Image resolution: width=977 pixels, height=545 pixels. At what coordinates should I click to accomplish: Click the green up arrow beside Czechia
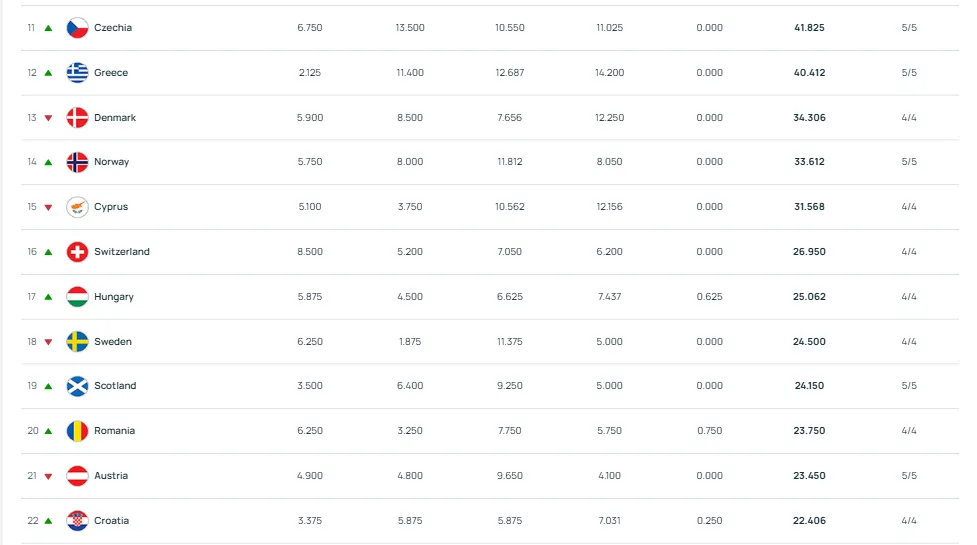(x=48, y=28)
